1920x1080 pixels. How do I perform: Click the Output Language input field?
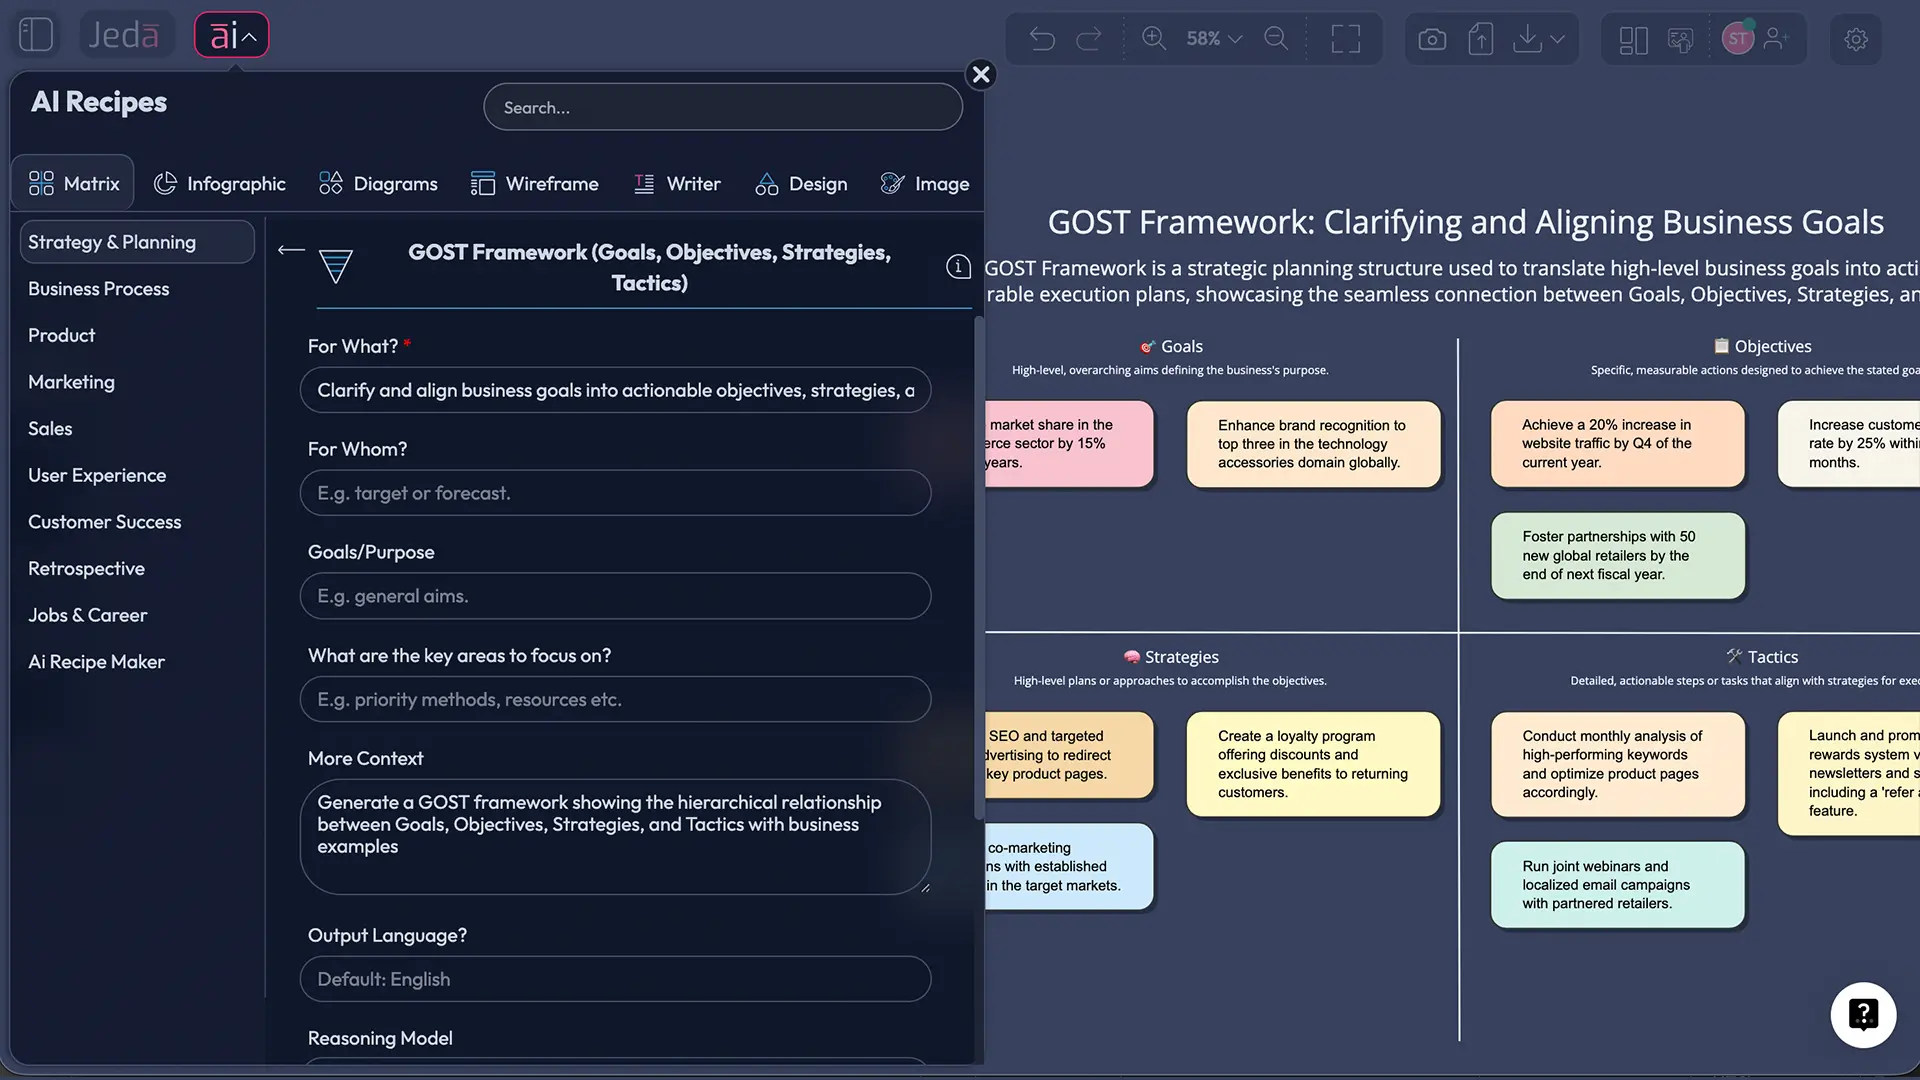[615, 979]
